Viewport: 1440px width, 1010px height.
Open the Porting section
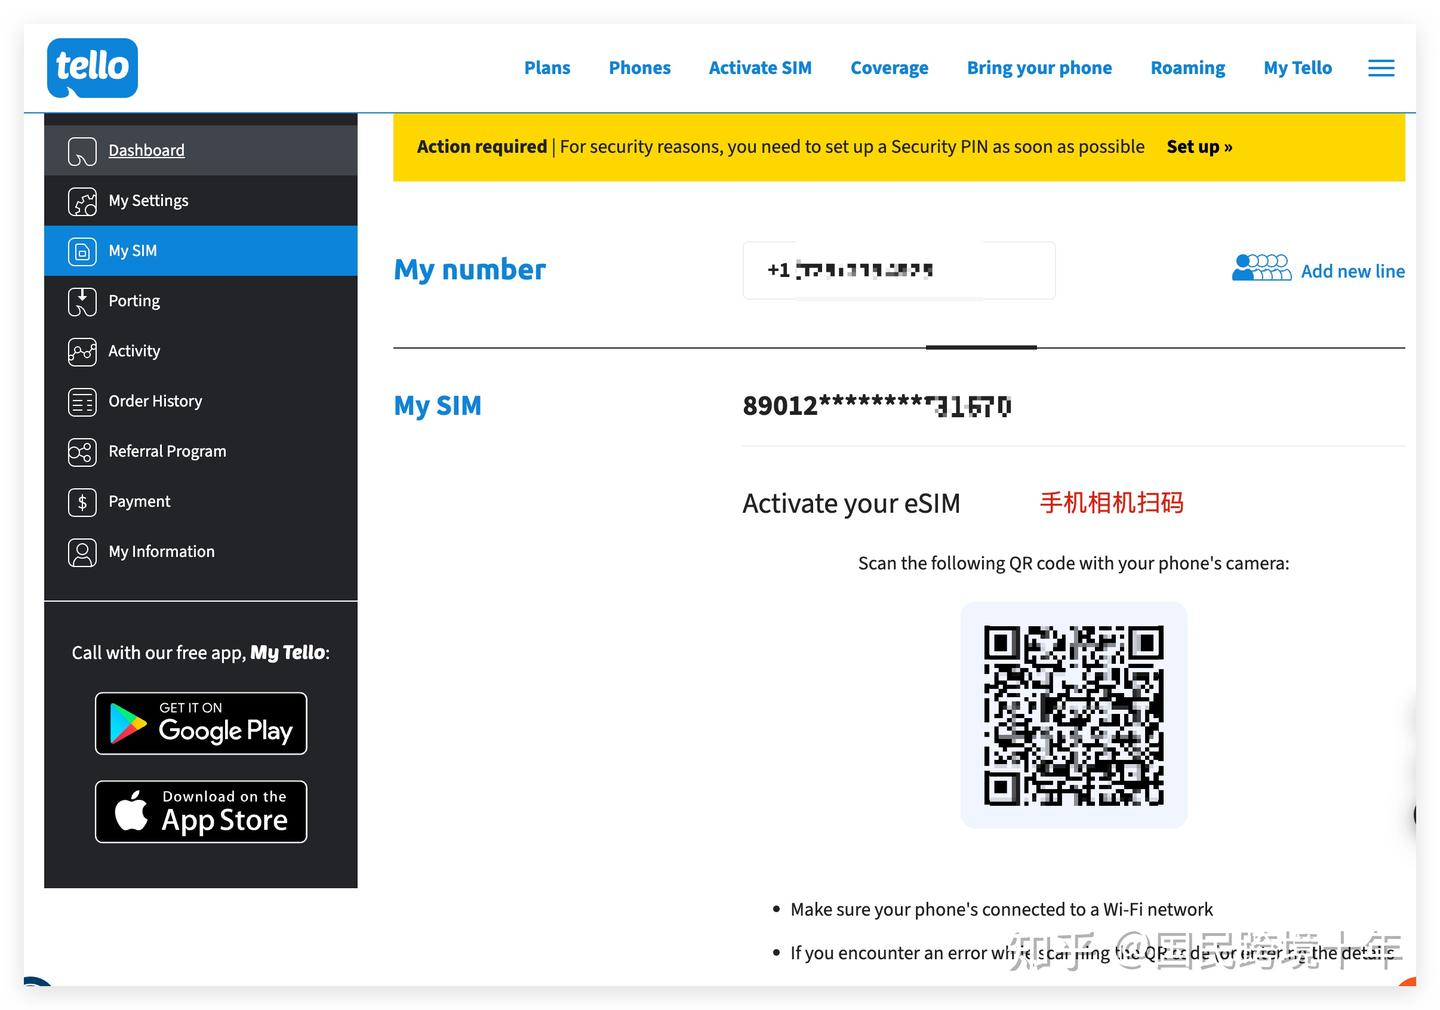(201, 301)
